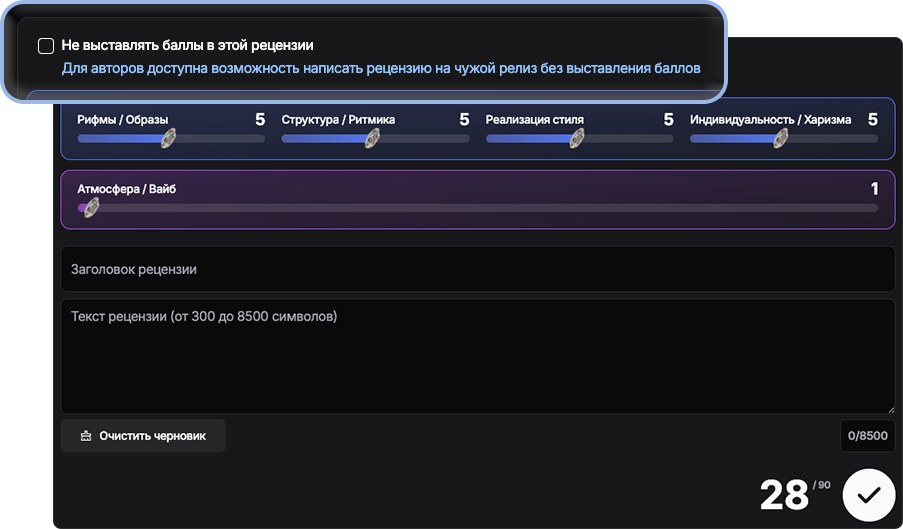The height and width of the screenshot is (529, 903).
Task: Click the textarea resize grip corner
Action: click(889, 408)
